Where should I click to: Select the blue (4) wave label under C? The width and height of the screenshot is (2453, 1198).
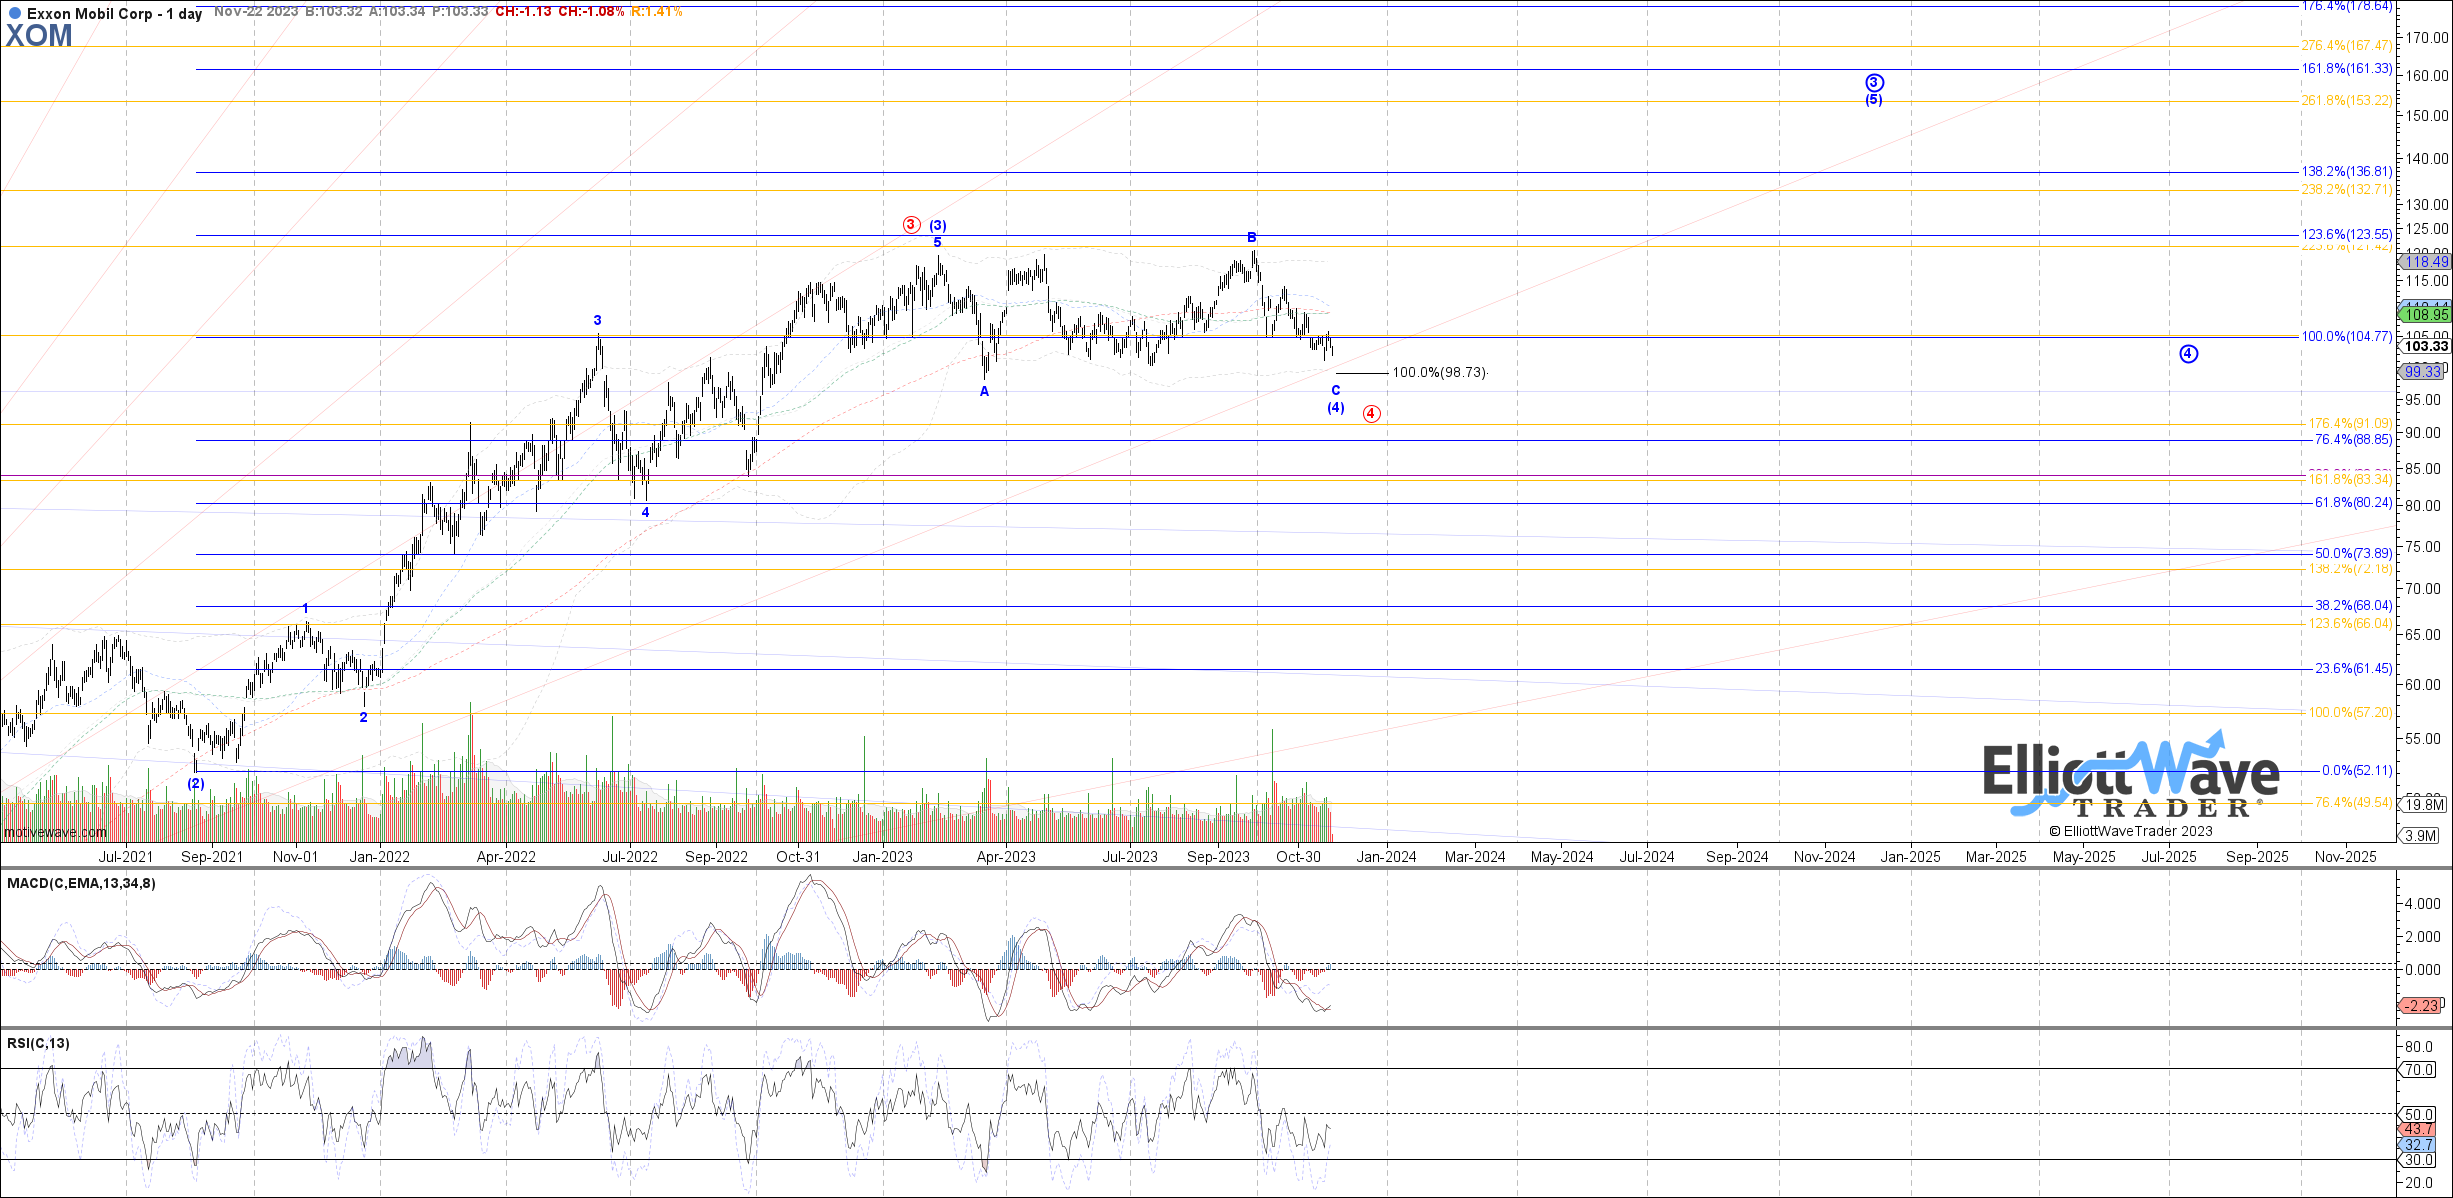(1336, 407)
